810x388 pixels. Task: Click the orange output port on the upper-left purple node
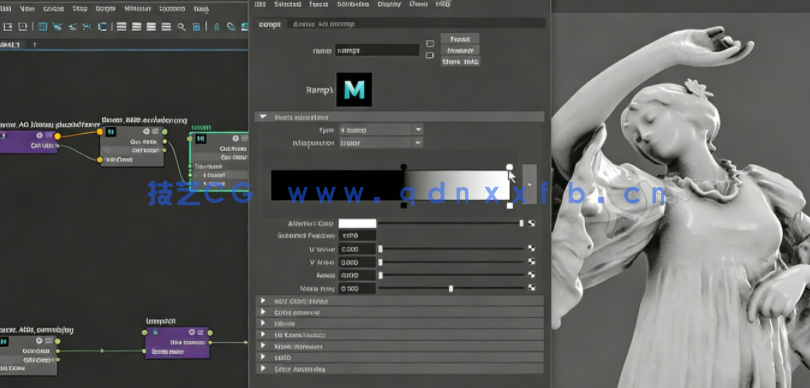pos(57,136)
